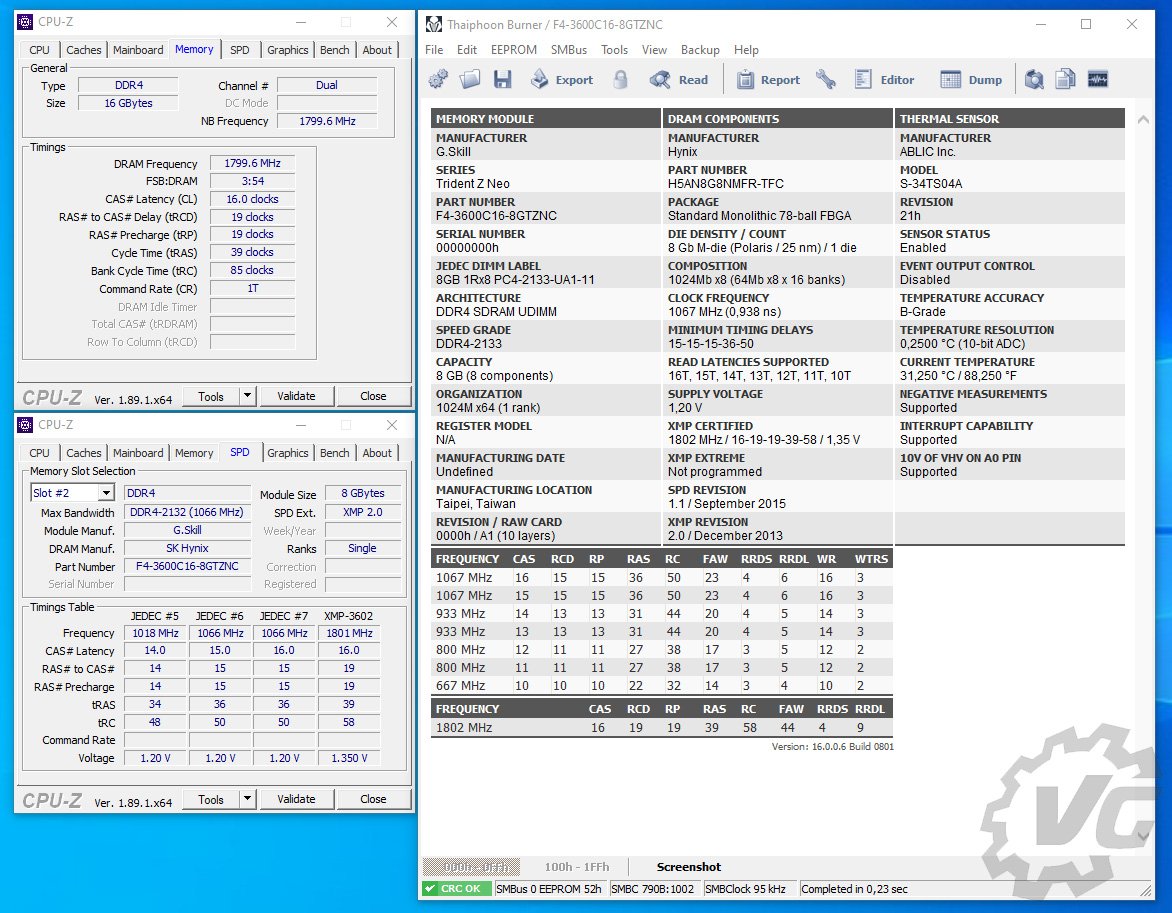This screenshot has height=913, width=1172.
Task: Switch to Mainboard tab in CPU-Z Memory window
Action: [138, 50]
